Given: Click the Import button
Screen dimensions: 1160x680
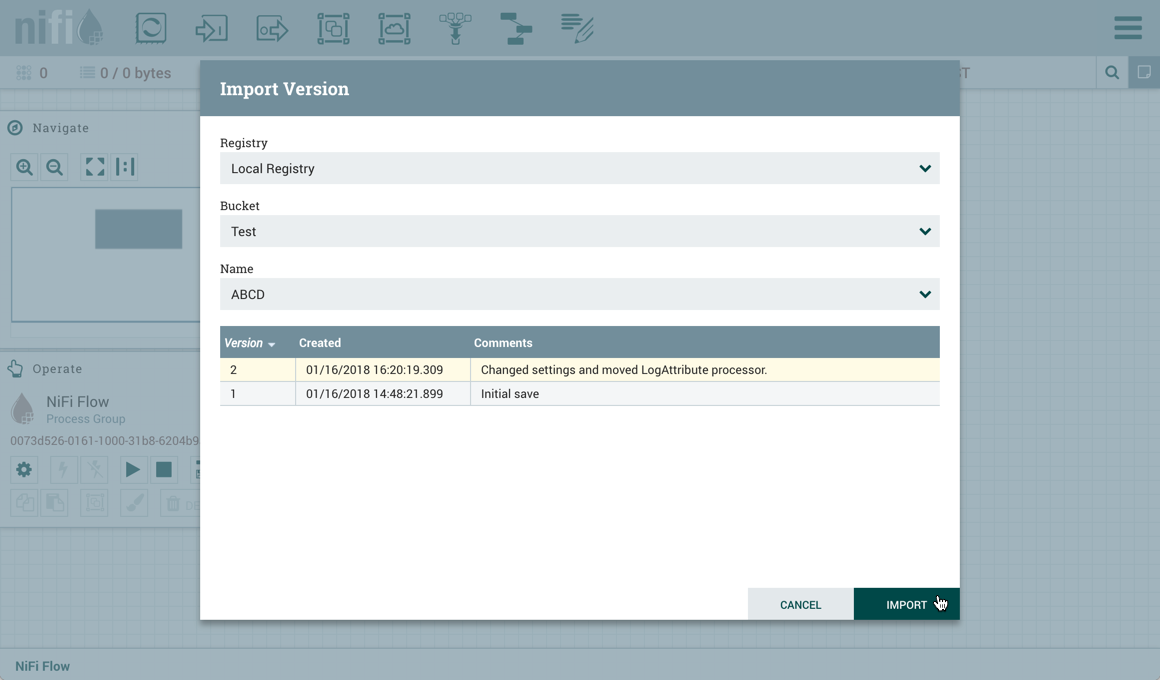Looking at the screenshot, I should pyautogui.click(x=906, y=604).
